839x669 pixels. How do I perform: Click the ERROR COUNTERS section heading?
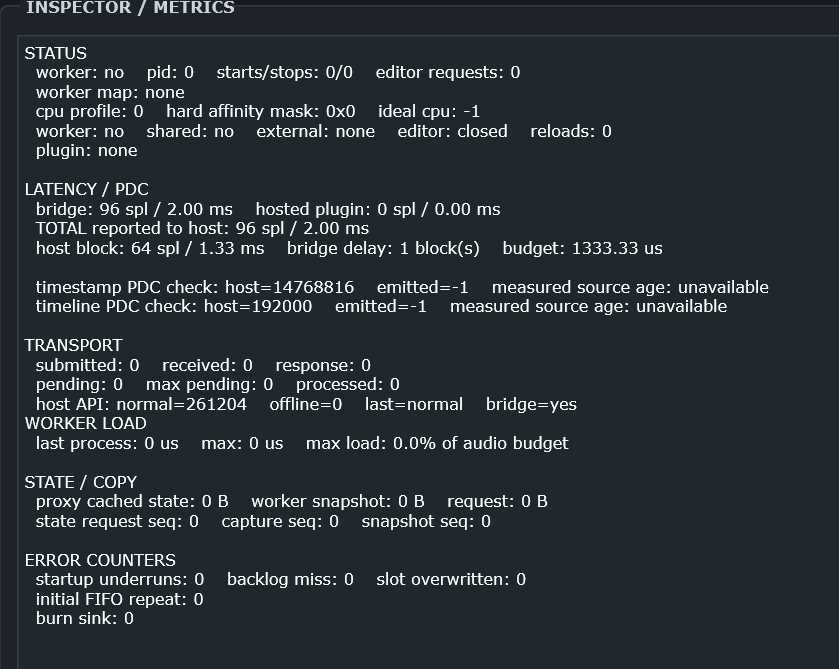(x=100, y=560)
